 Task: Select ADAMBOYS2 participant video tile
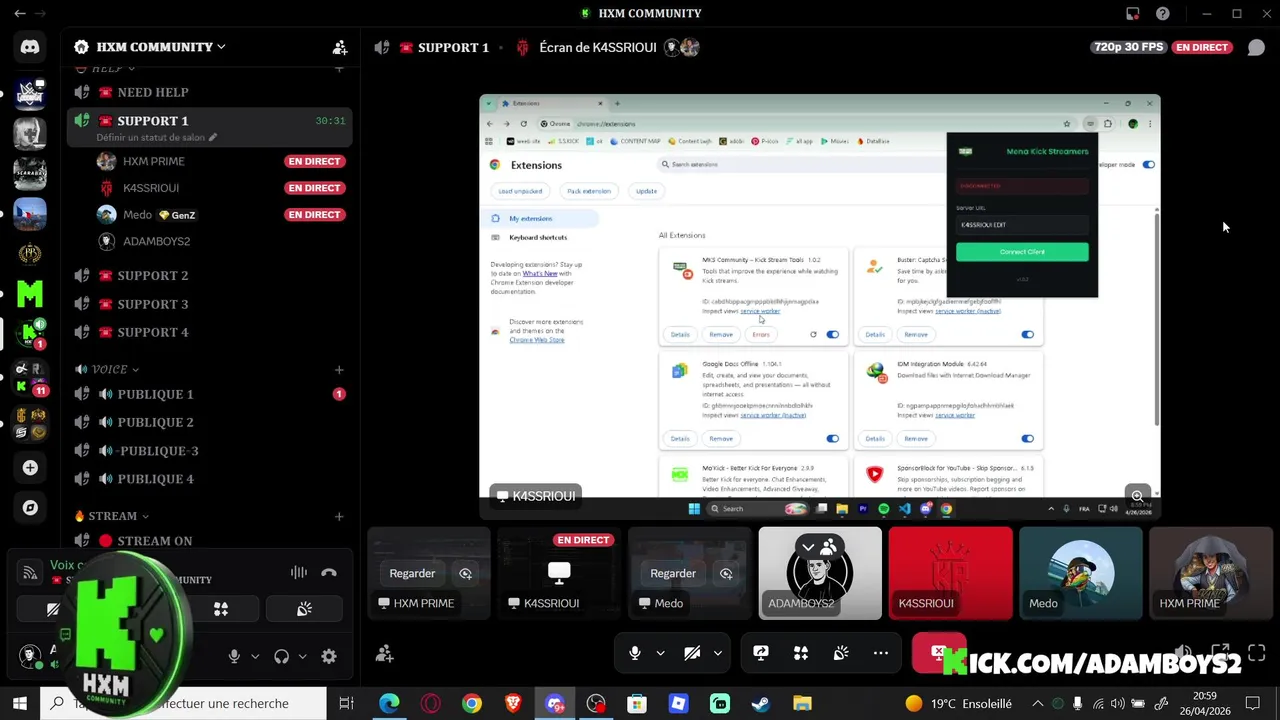pos(820,573)
